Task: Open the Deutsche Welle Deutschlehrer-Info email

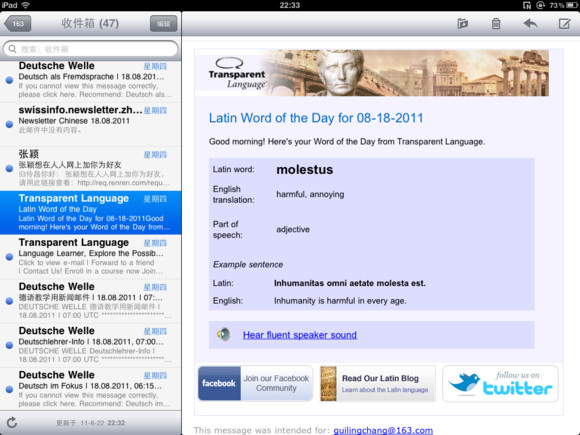Action: point(91,345)
